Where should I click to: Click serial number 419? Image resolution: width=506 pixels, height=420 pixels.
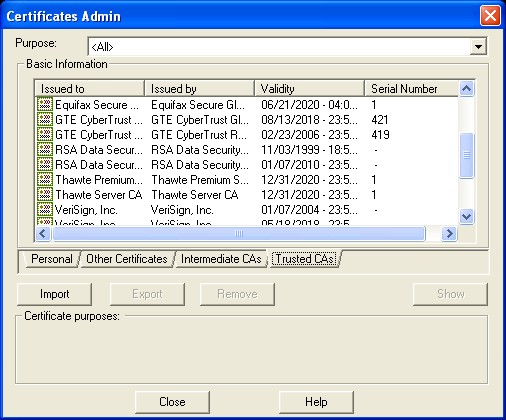380,135
